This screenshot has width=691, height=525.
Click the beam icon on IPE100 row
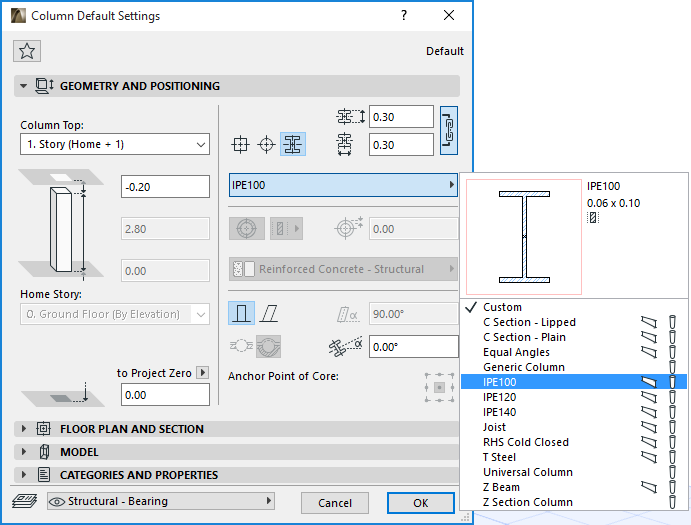649,382
